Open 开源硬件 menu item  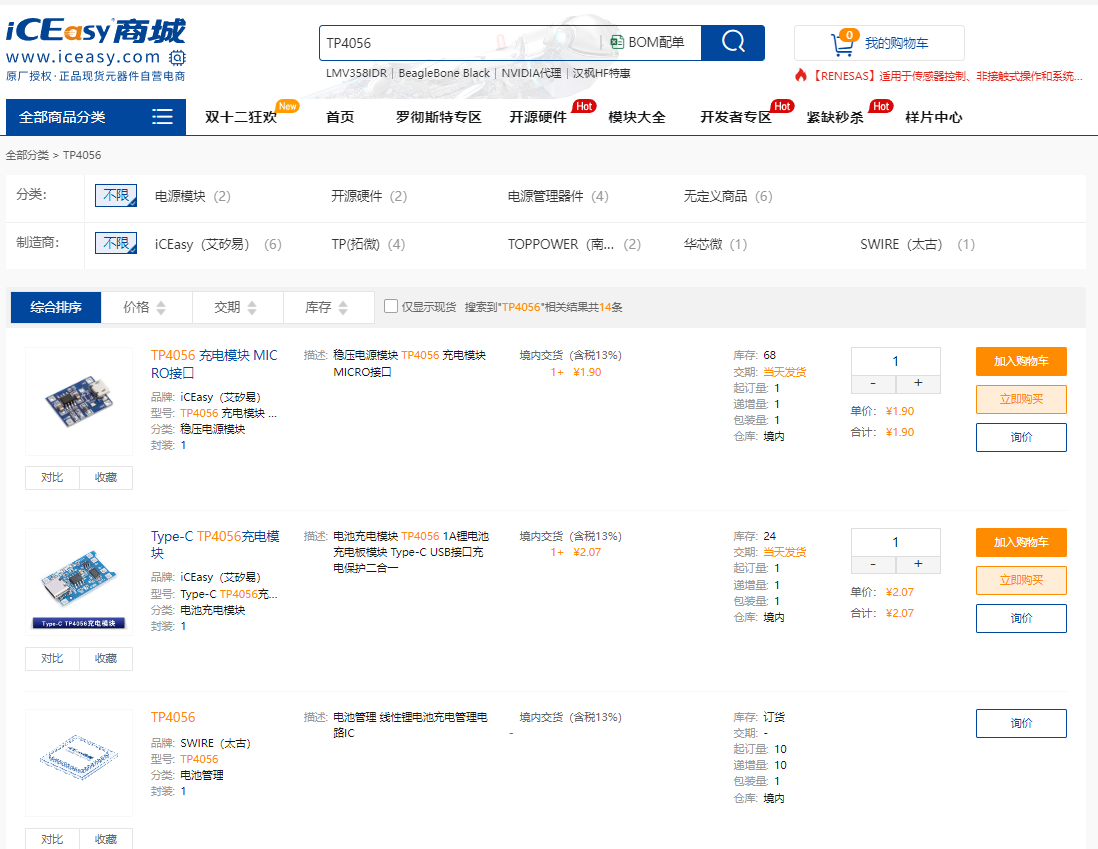point(538,117)
